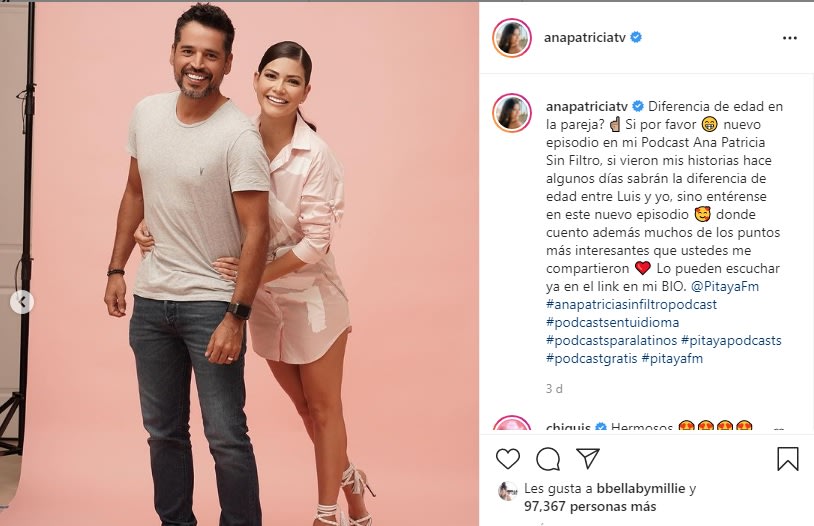Open the #anapatriciasinfiltropodcast hashtag
The image size is (814, 526).
pos(631,304)
